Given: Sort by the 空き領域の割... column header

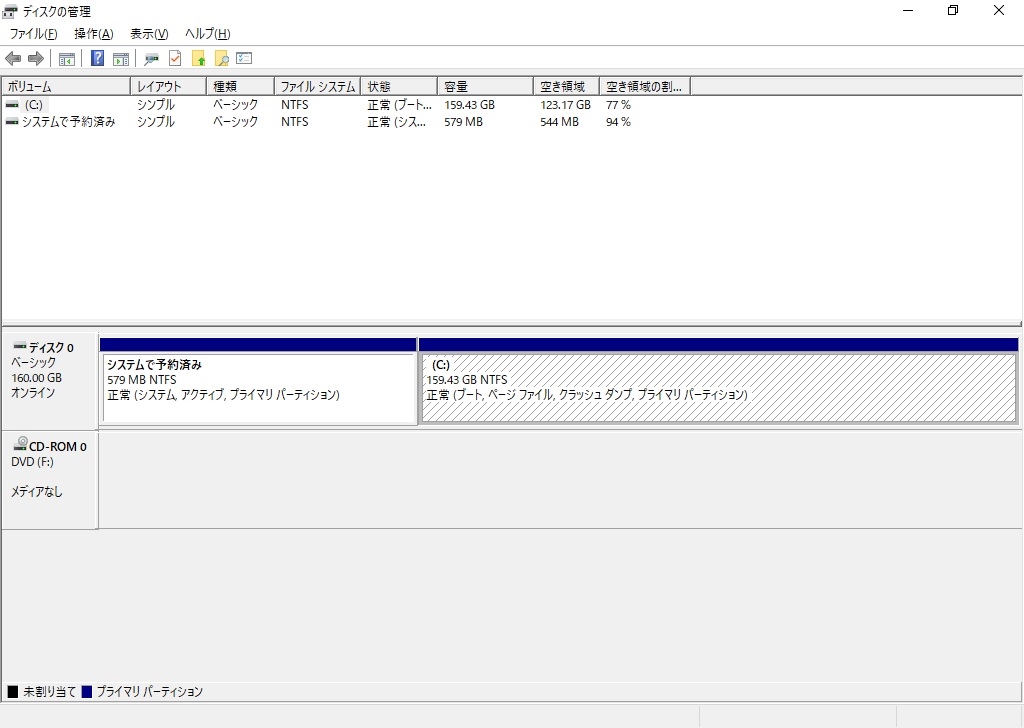Looking at the screenshot, I should pos(645,86).
